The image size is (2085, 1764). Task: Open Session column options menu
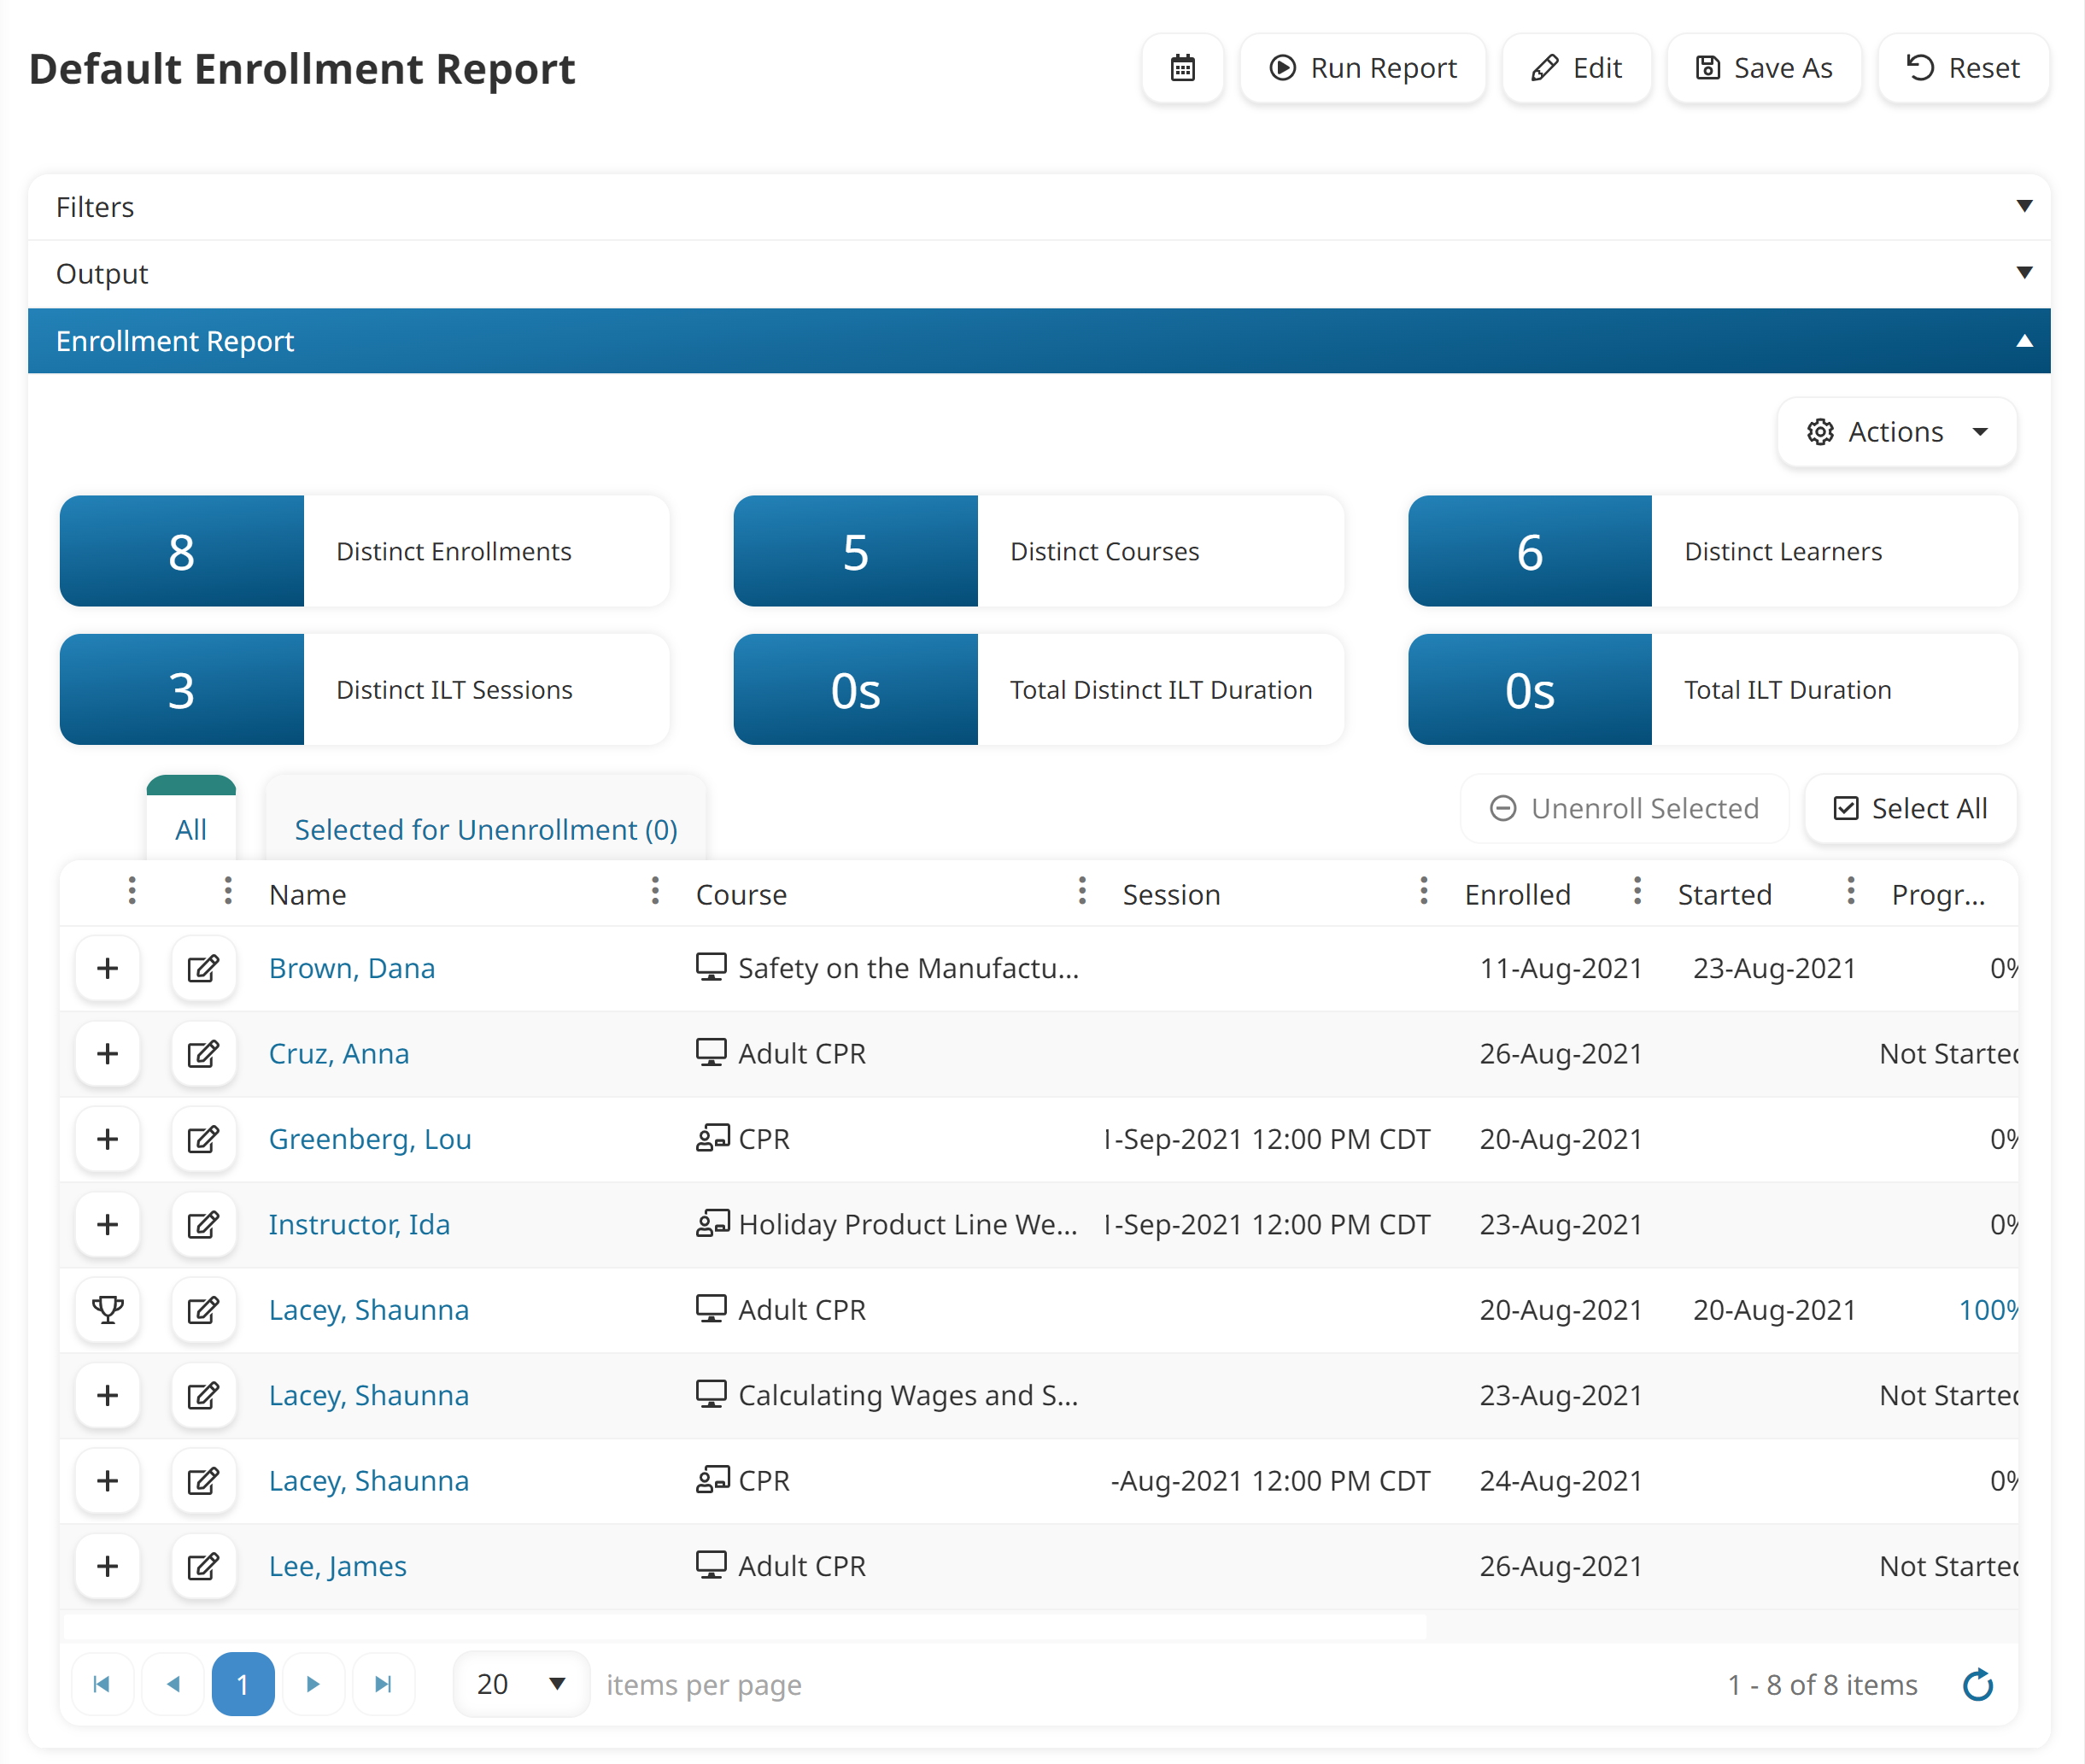pos(1424,891)
